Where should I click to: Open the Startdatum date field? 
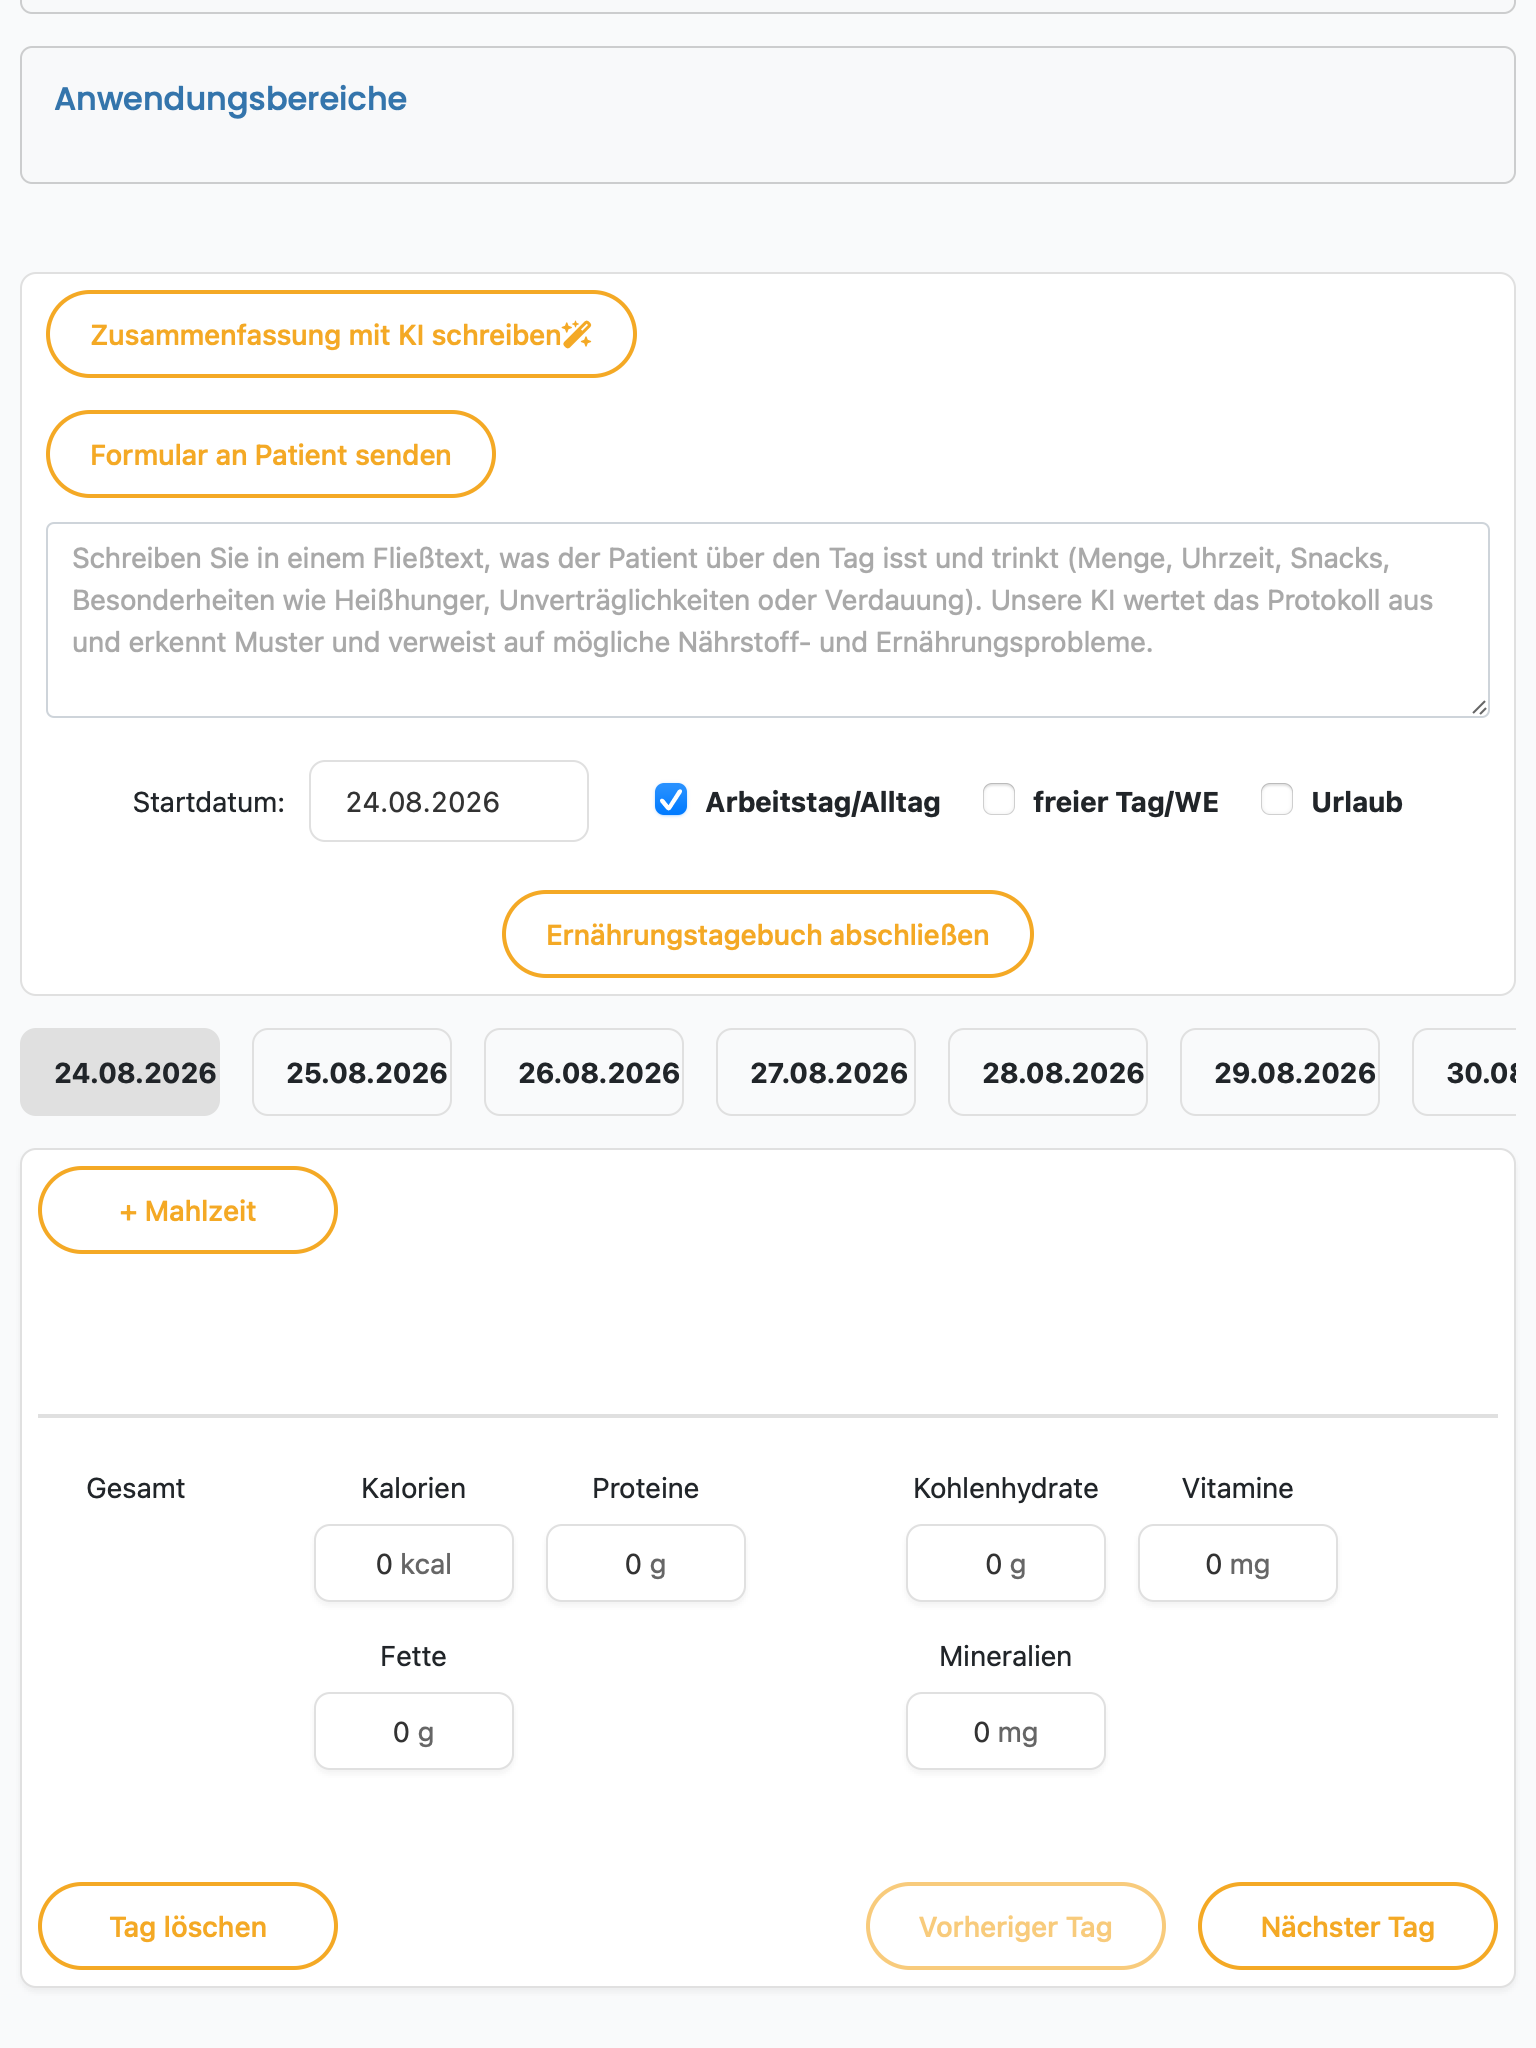449,801
